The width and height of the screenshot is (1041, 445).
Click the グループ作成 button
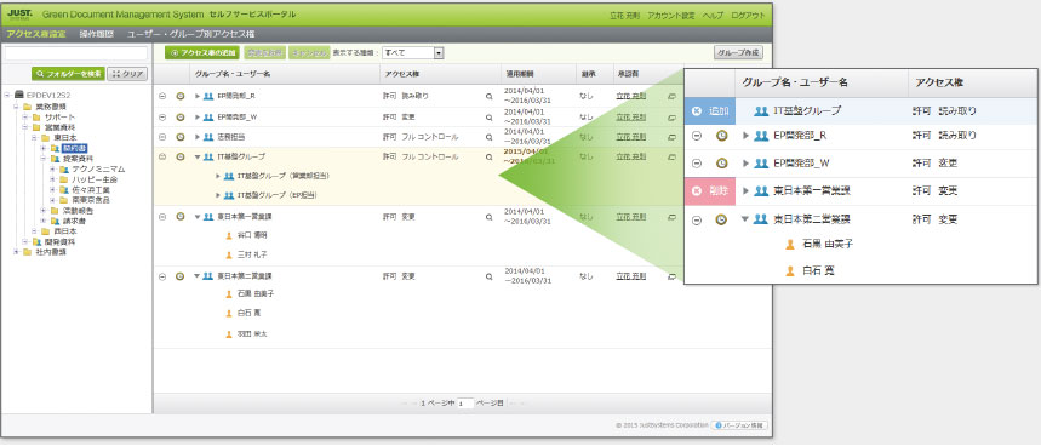(x=738, y=52)
